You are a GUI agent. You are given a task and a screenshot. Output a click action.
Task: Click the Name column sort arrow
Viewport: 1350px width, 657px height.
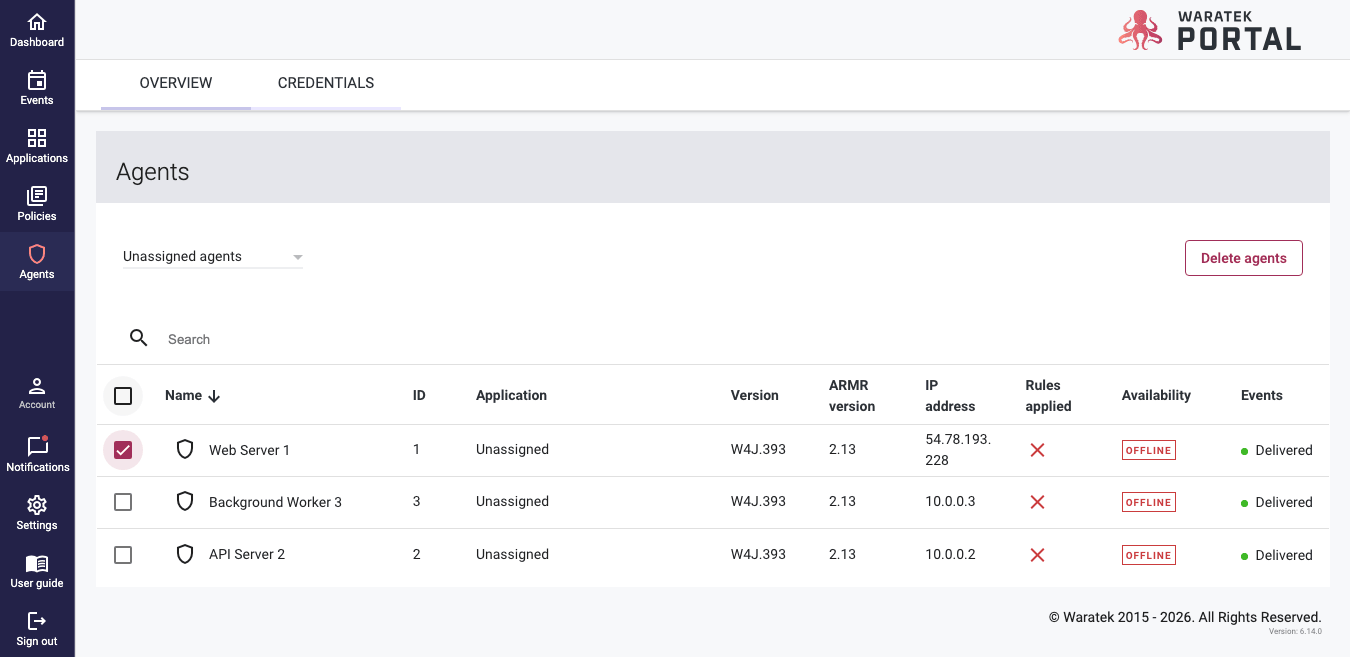[x=214, y=396]
